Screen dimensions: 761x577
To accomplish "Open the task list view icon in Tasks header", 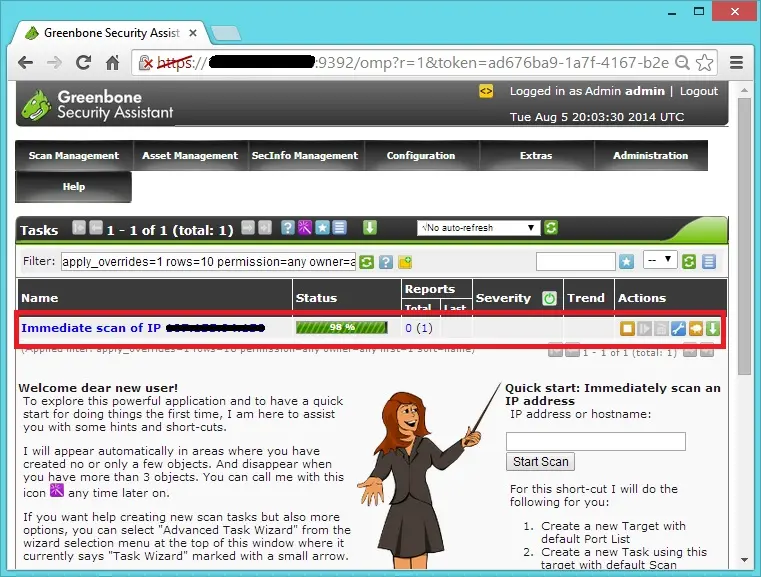I will 339,228.
